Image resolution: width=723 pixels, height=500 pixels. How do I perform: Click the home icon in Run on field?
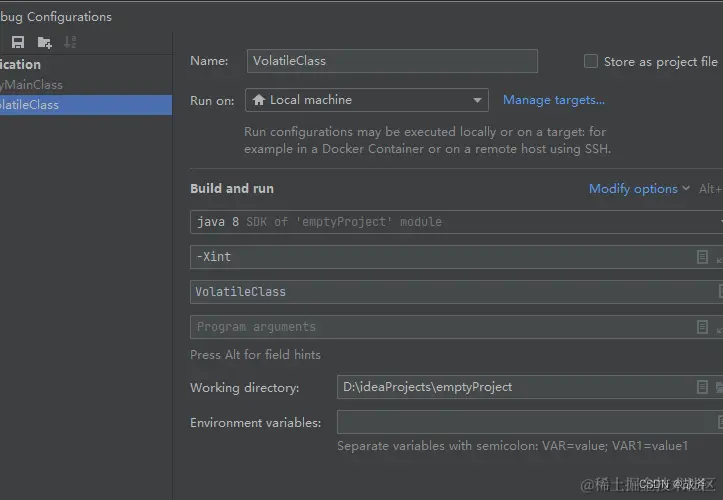coord(259,100)
